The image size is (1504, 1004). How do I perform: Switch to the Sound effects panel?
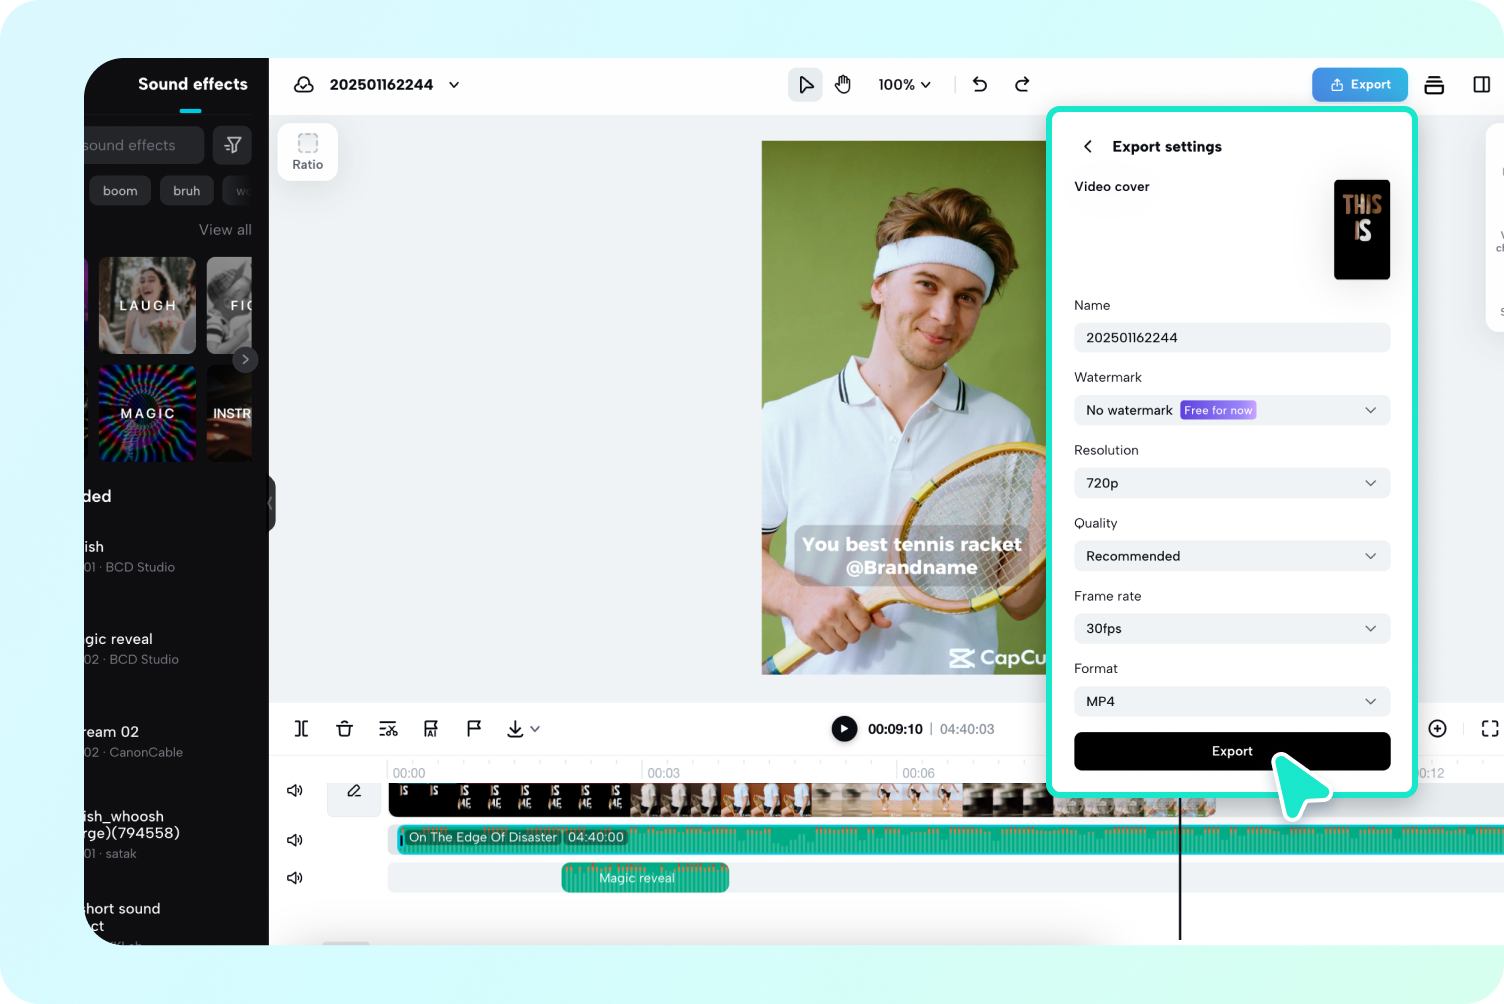191,84
